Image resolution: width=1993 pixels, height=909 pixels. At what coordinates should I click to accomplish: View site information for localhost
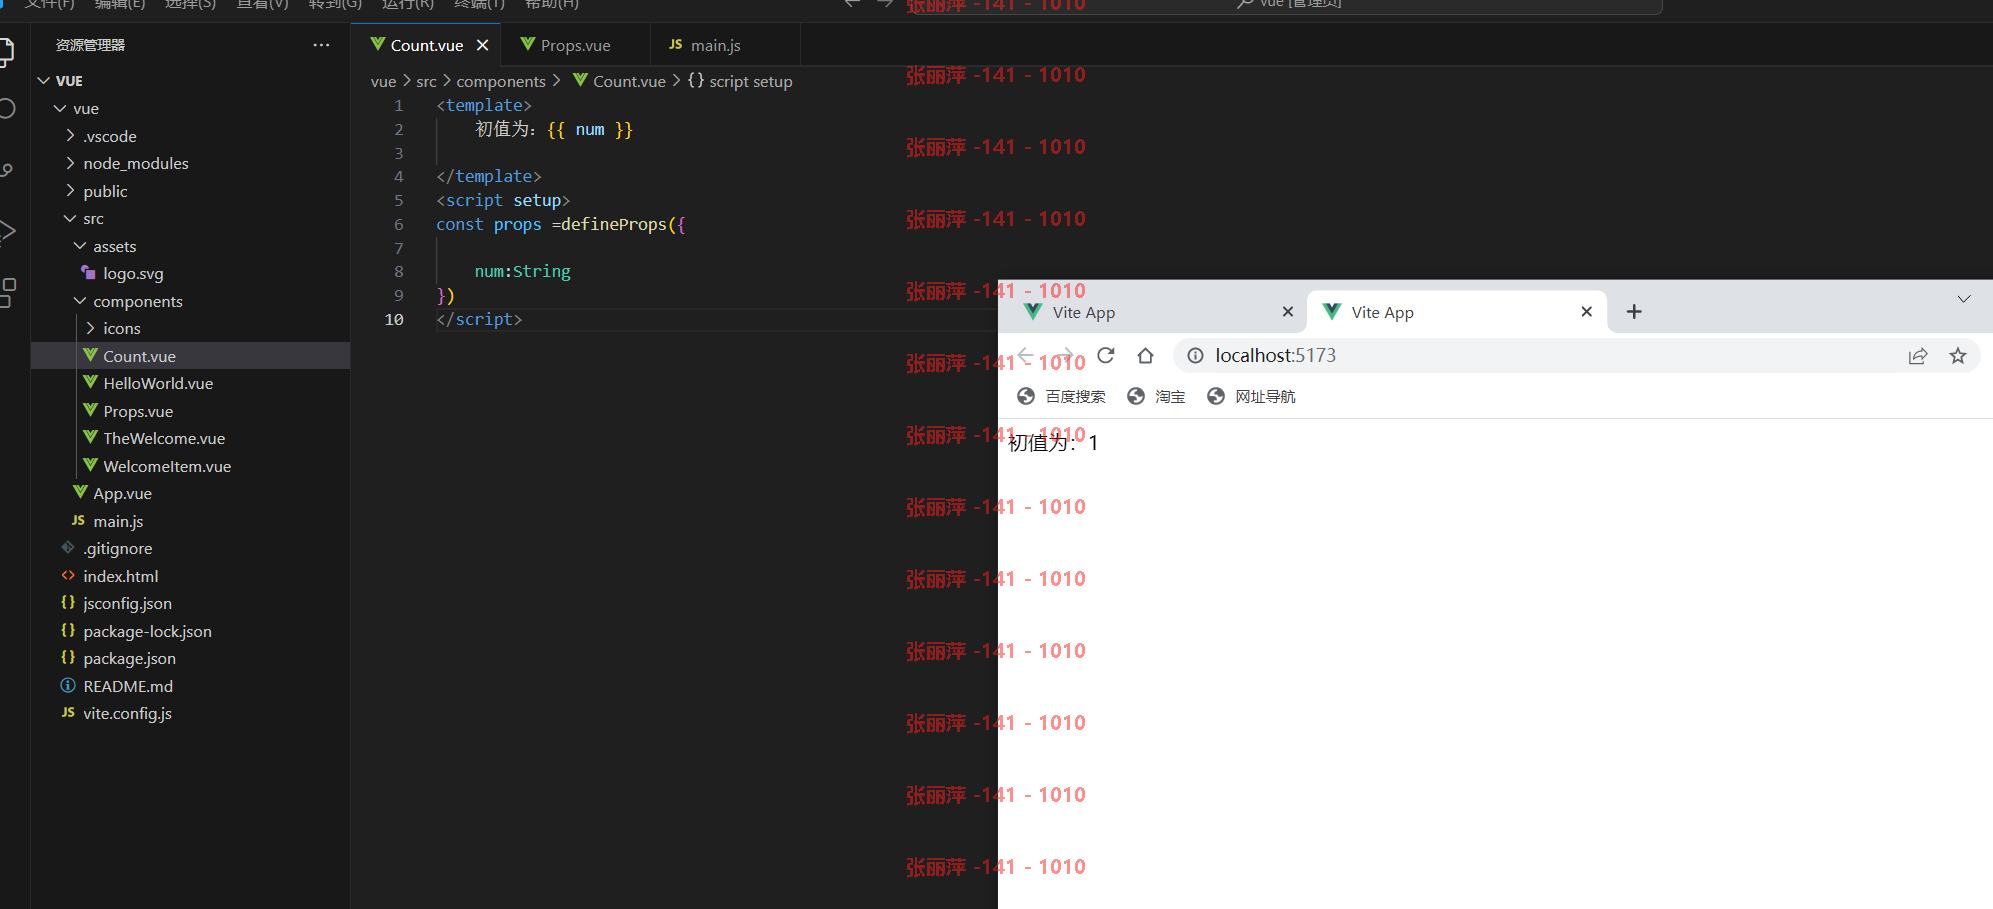[x=1195, y=355]
